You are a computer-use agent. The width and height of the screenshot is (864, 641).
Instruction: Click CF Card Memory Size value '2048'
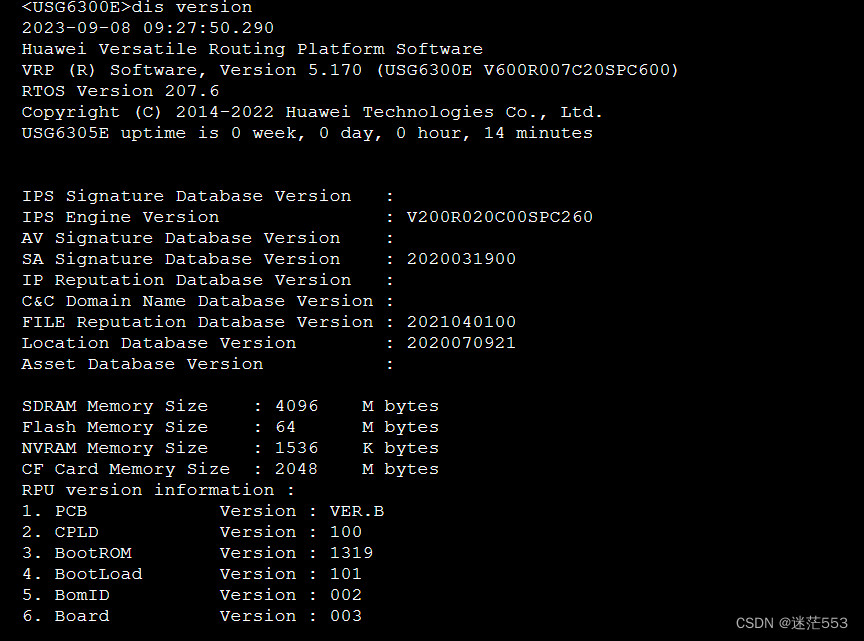pyautogui.click(x=296, y=469)
